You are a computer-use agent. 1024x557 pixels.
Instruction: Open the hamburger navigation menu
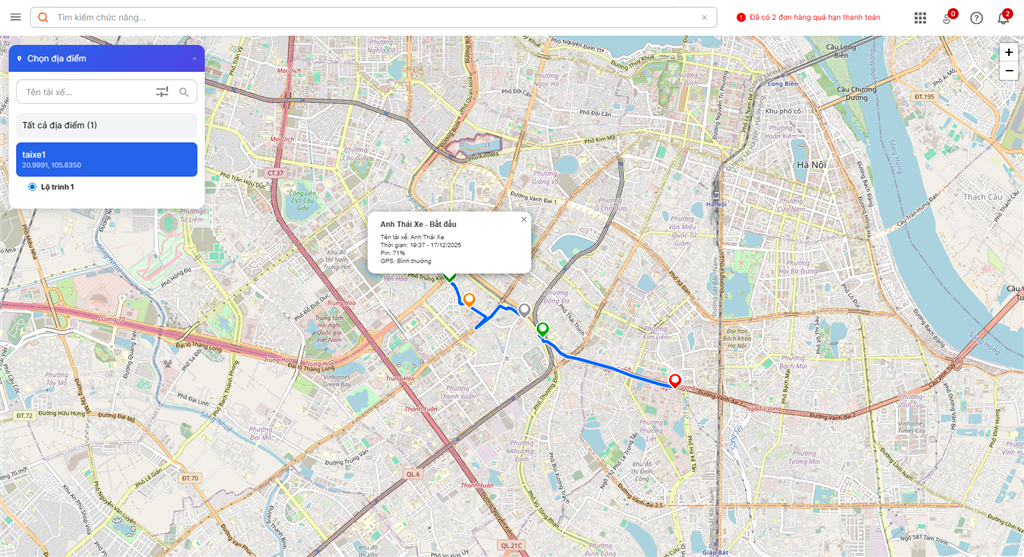pos(15,17)
